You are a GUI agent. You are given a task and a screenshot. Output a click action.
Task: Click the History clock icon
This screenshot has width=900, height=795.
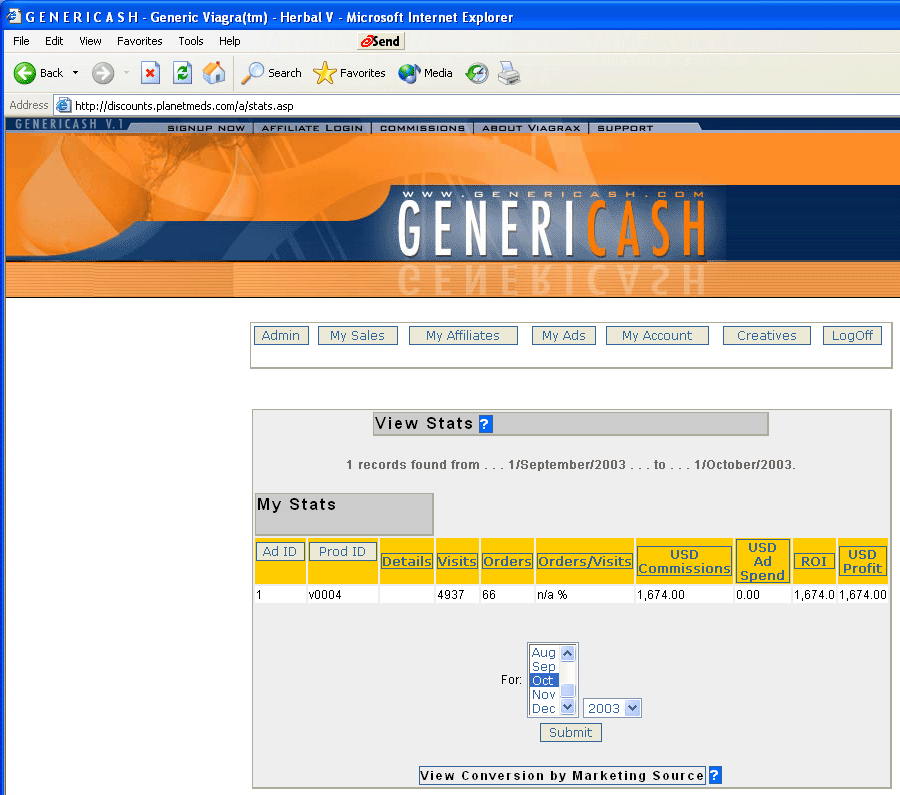(478, 73)
